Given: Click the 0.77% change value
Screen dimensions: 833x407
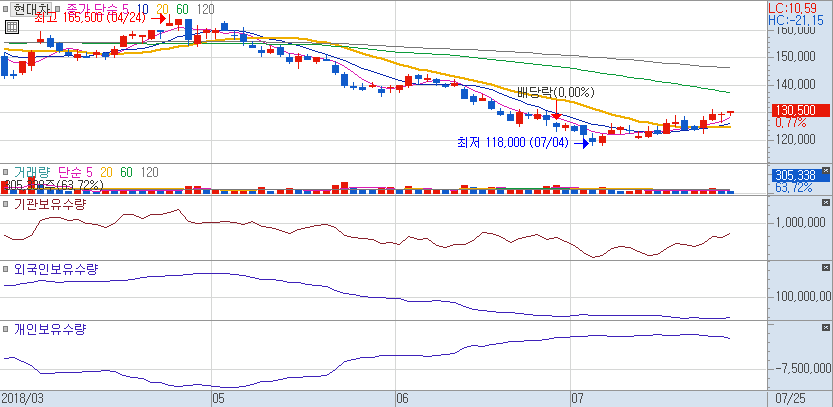Looking at the screenshot, I should coord(790,123).
